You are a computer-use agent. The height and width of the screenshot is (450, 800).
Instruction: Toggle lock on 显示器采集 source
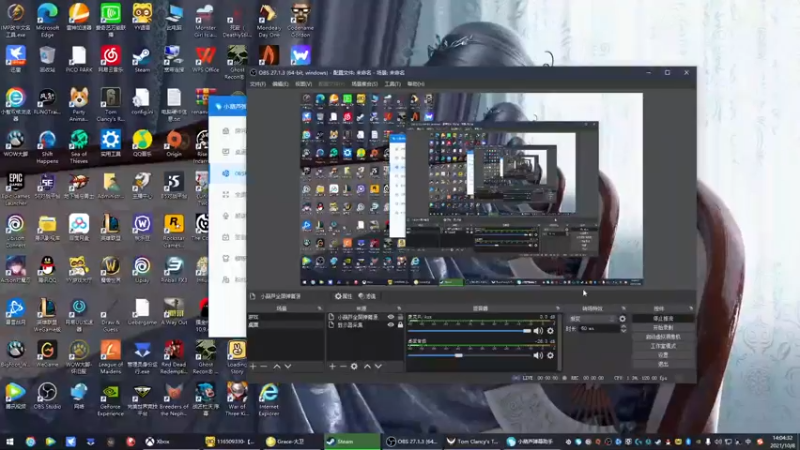tap(401, 324)
